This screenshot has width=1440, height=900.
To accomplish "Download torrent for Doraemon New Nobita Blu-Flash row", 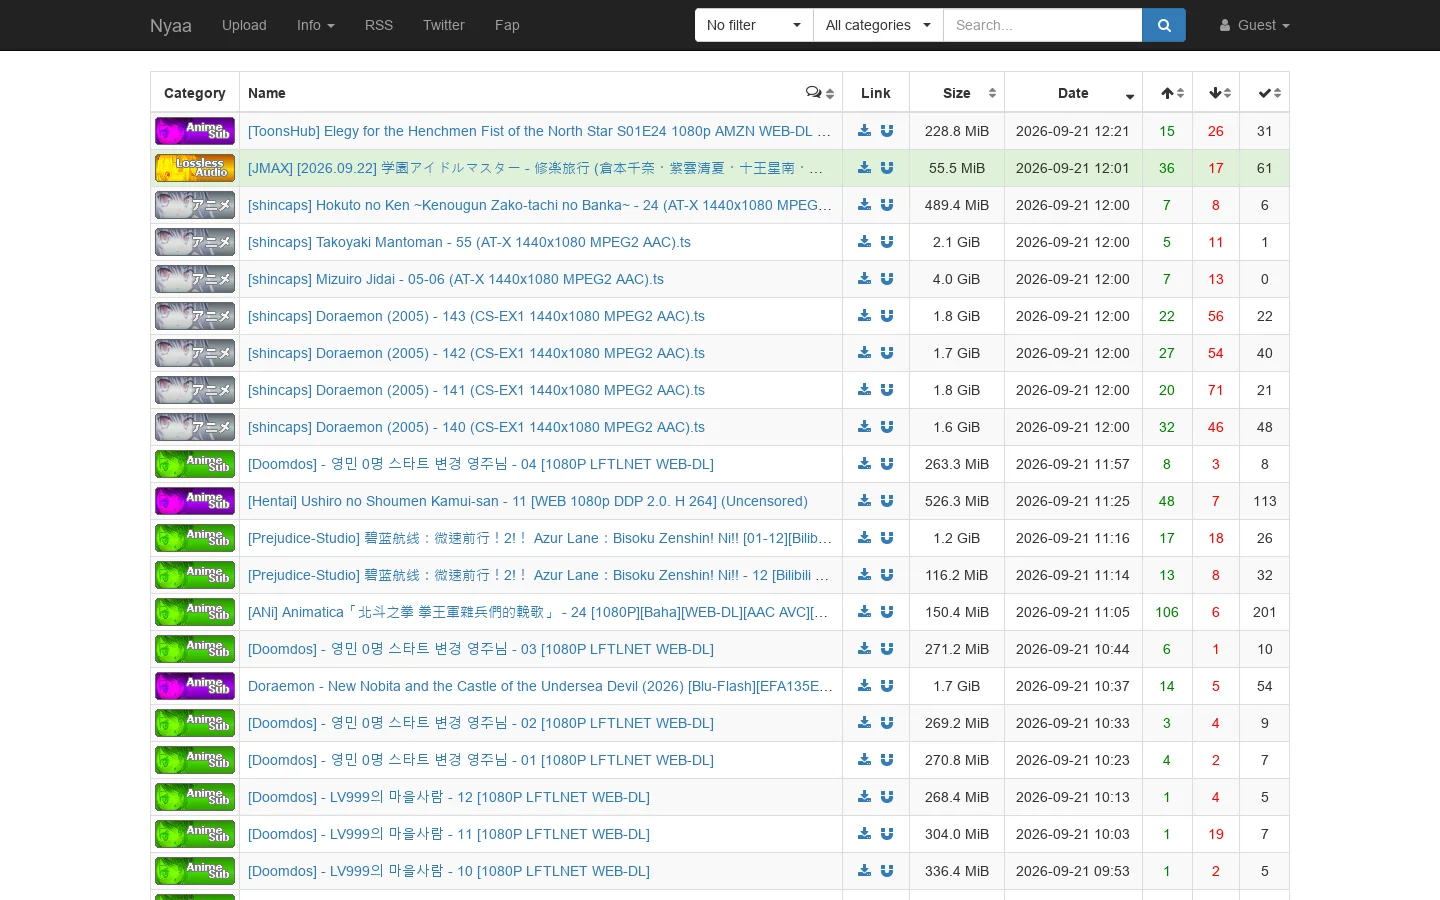I will click(x=865, y=686).
